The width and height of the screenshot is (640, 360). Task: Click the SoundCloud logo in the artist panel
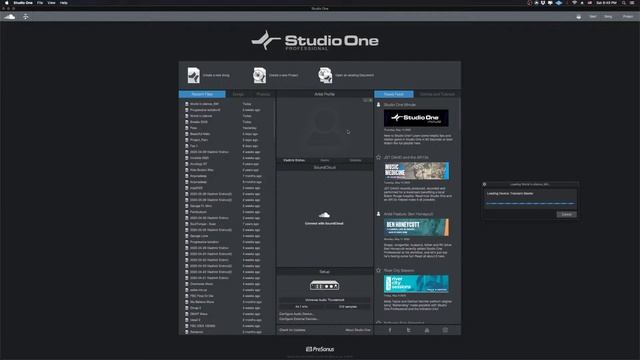[324, 215]
